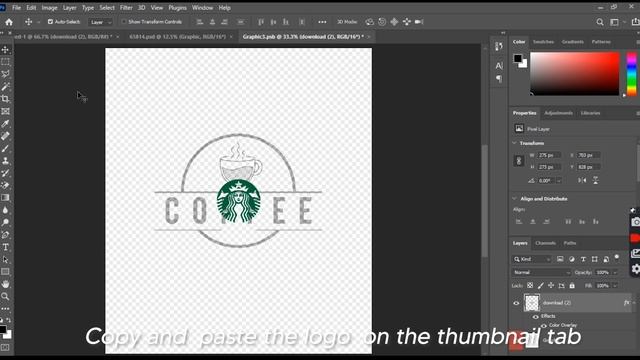Open the Paragraph panel icon

(x=499, y=78)
